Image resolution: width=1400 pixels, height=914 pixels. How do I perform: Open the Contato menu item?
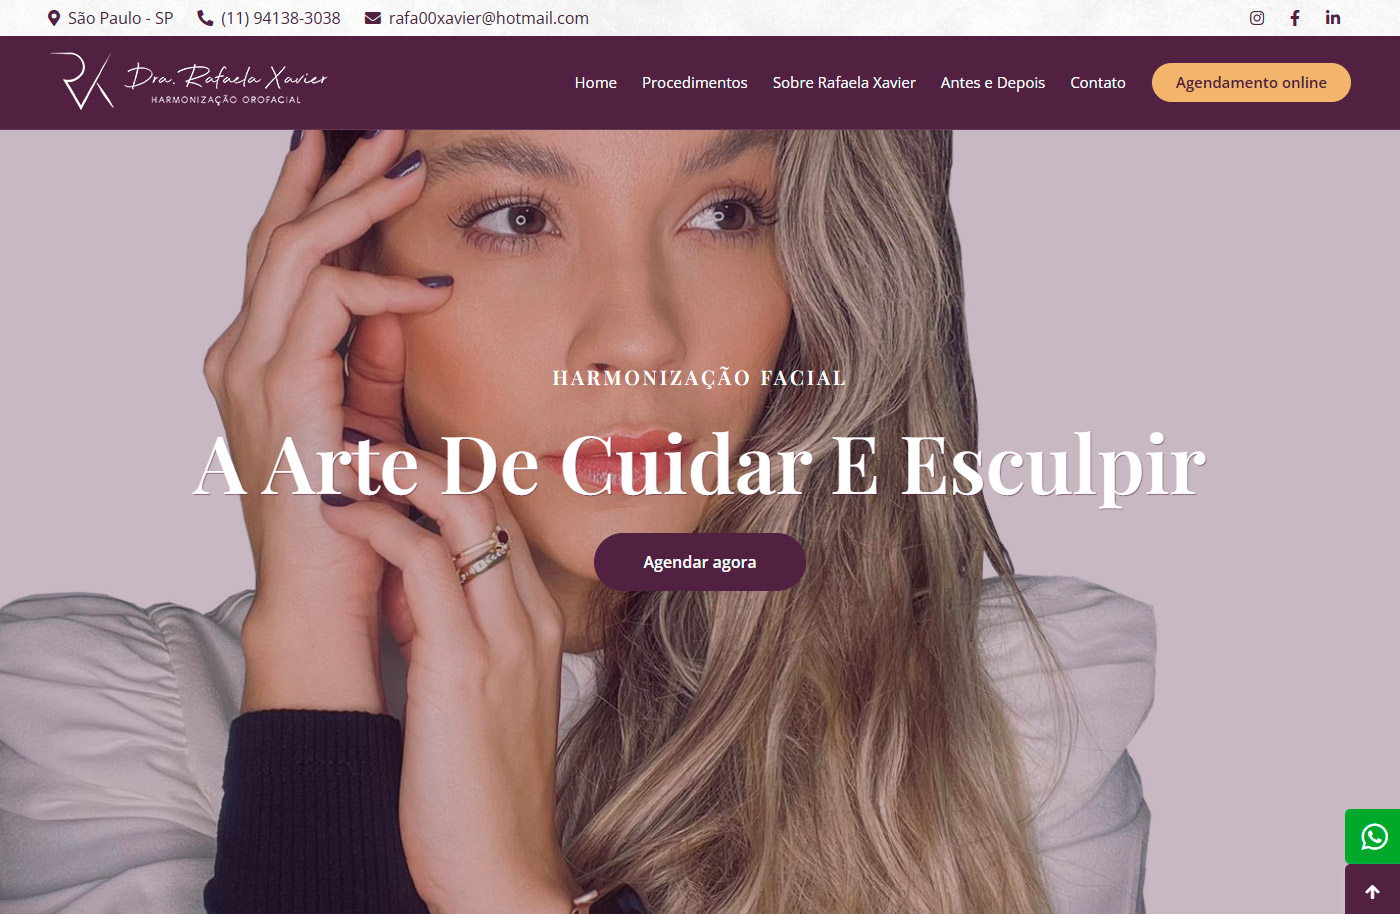[1098, 83]
